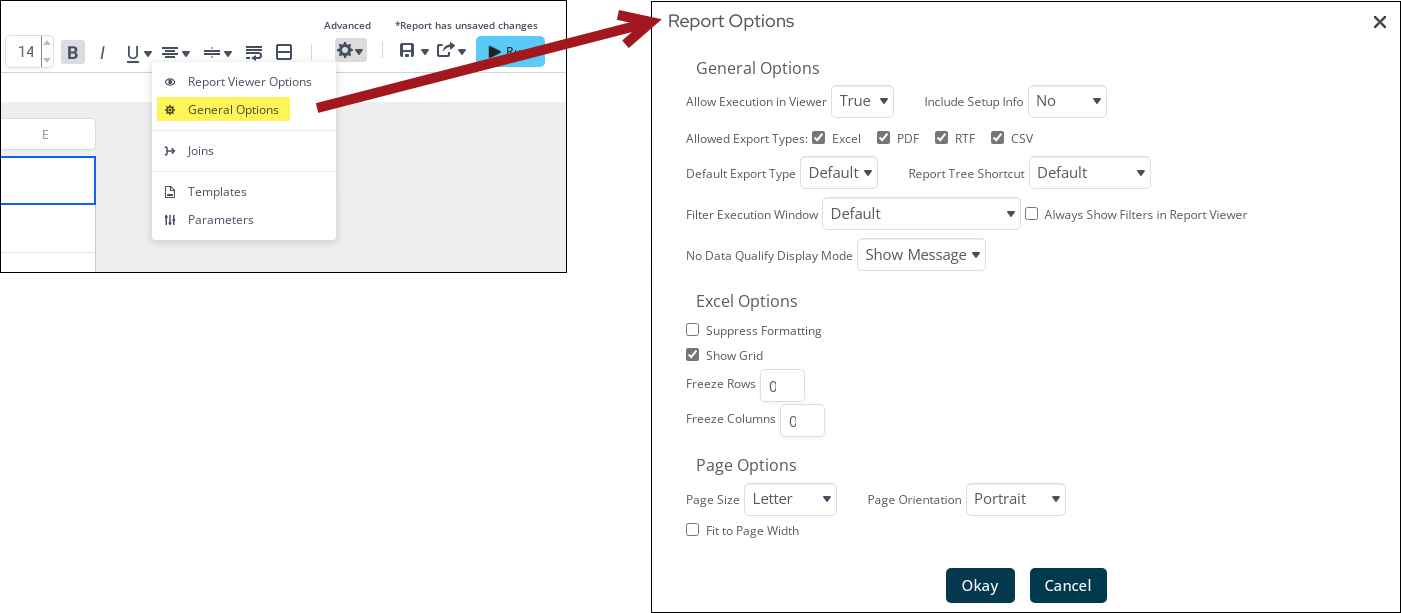Select Joins from the options menu

[x=201, y=150]
